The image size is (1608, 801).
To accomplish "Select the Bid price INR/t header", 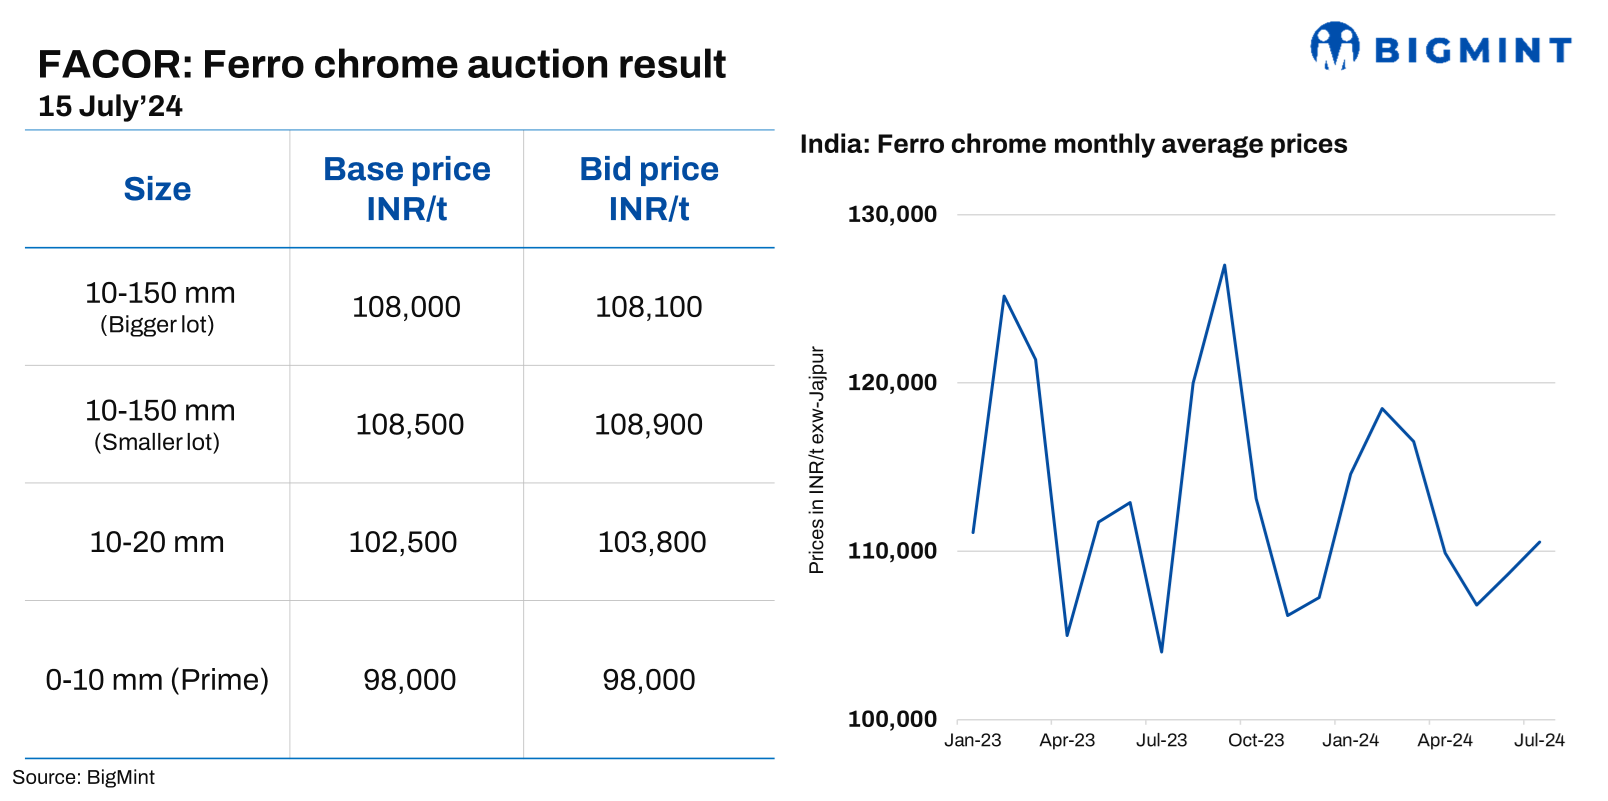I will (x=649, y=189).
